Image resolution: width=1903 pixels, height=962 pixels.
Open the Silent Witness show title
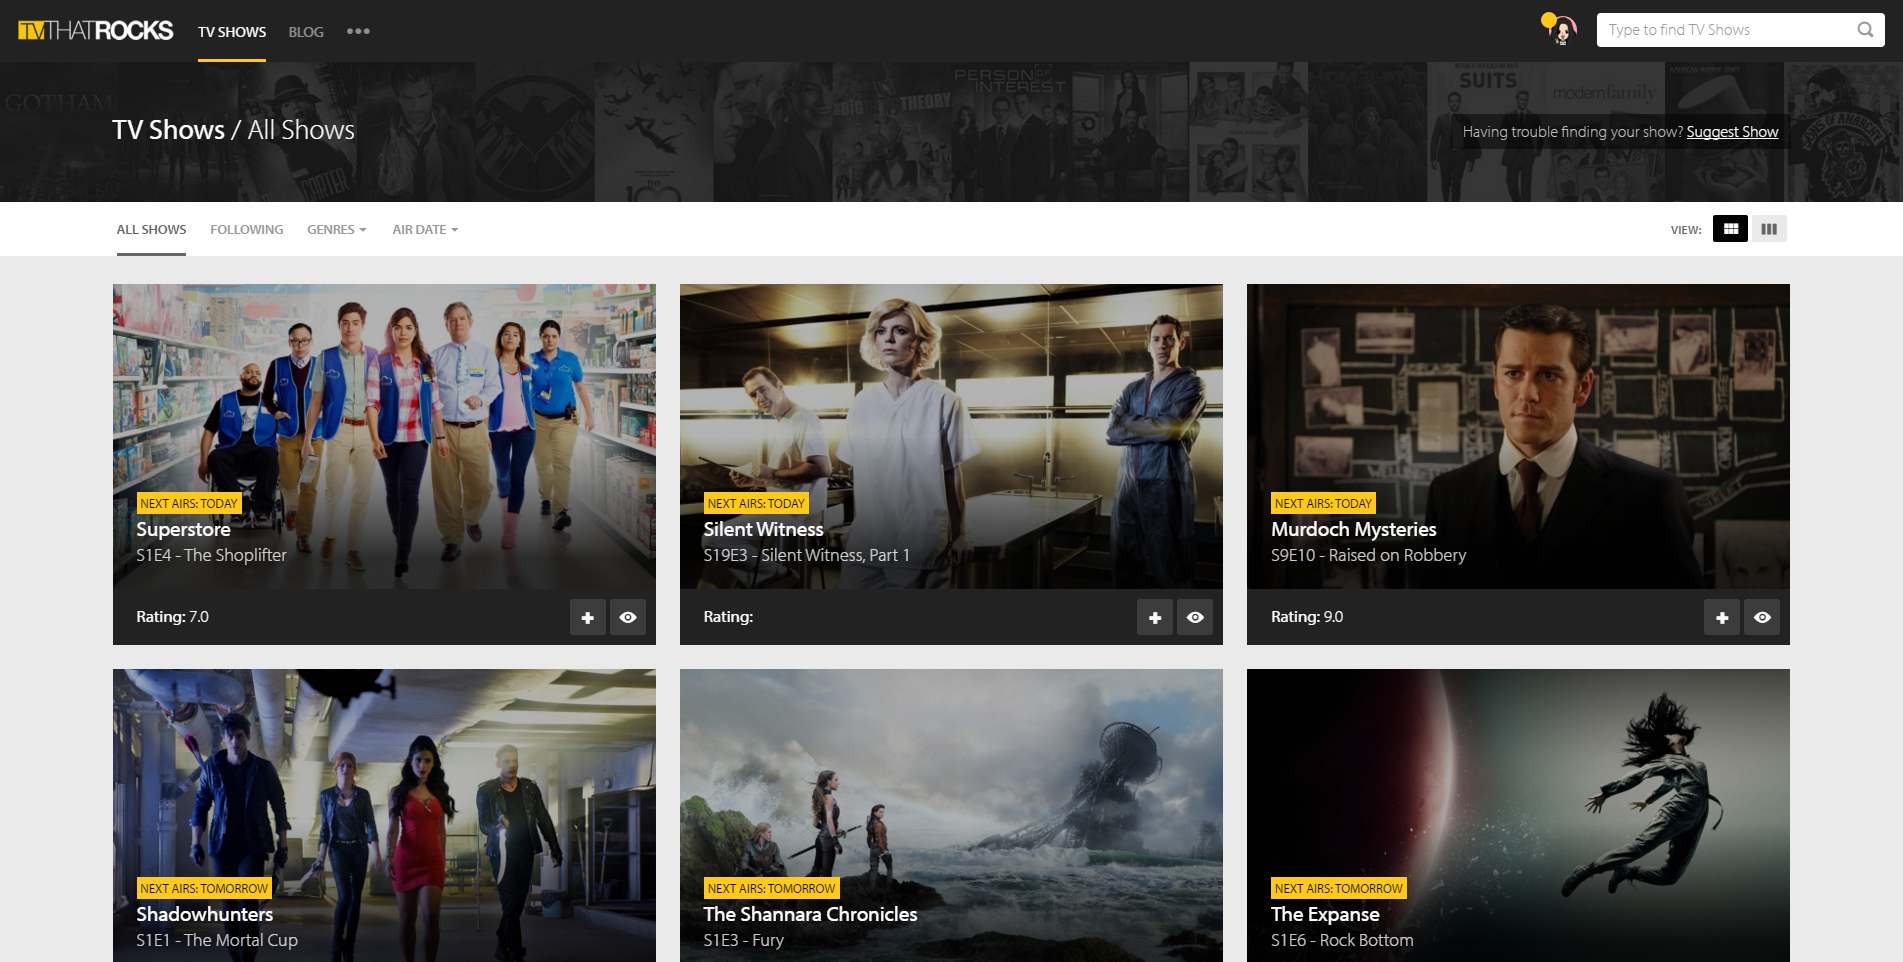click(763, 529)
